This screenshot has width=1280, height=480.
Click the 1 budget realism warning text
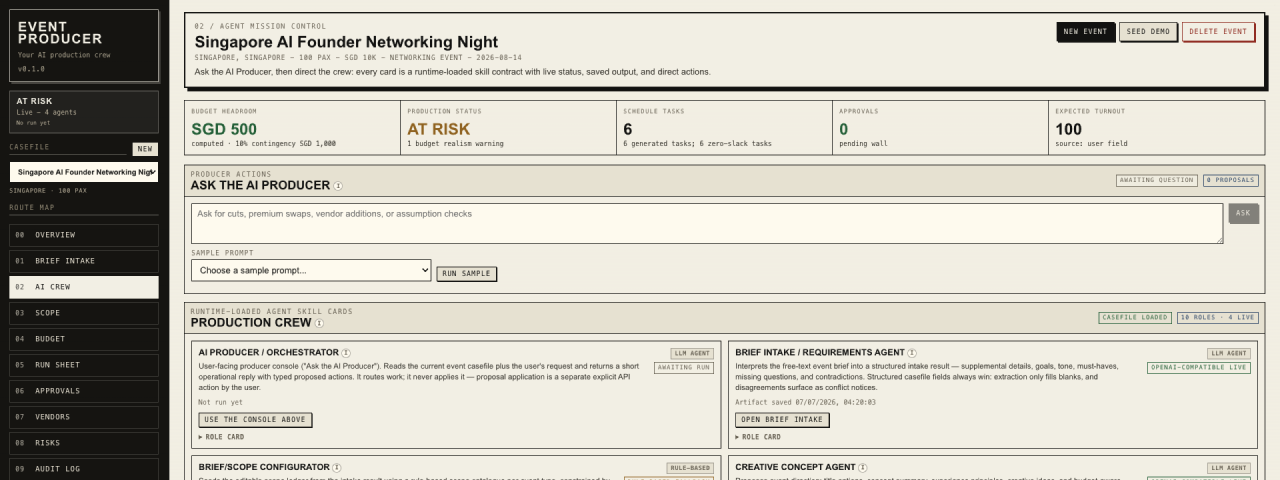[x=455, y=144]
